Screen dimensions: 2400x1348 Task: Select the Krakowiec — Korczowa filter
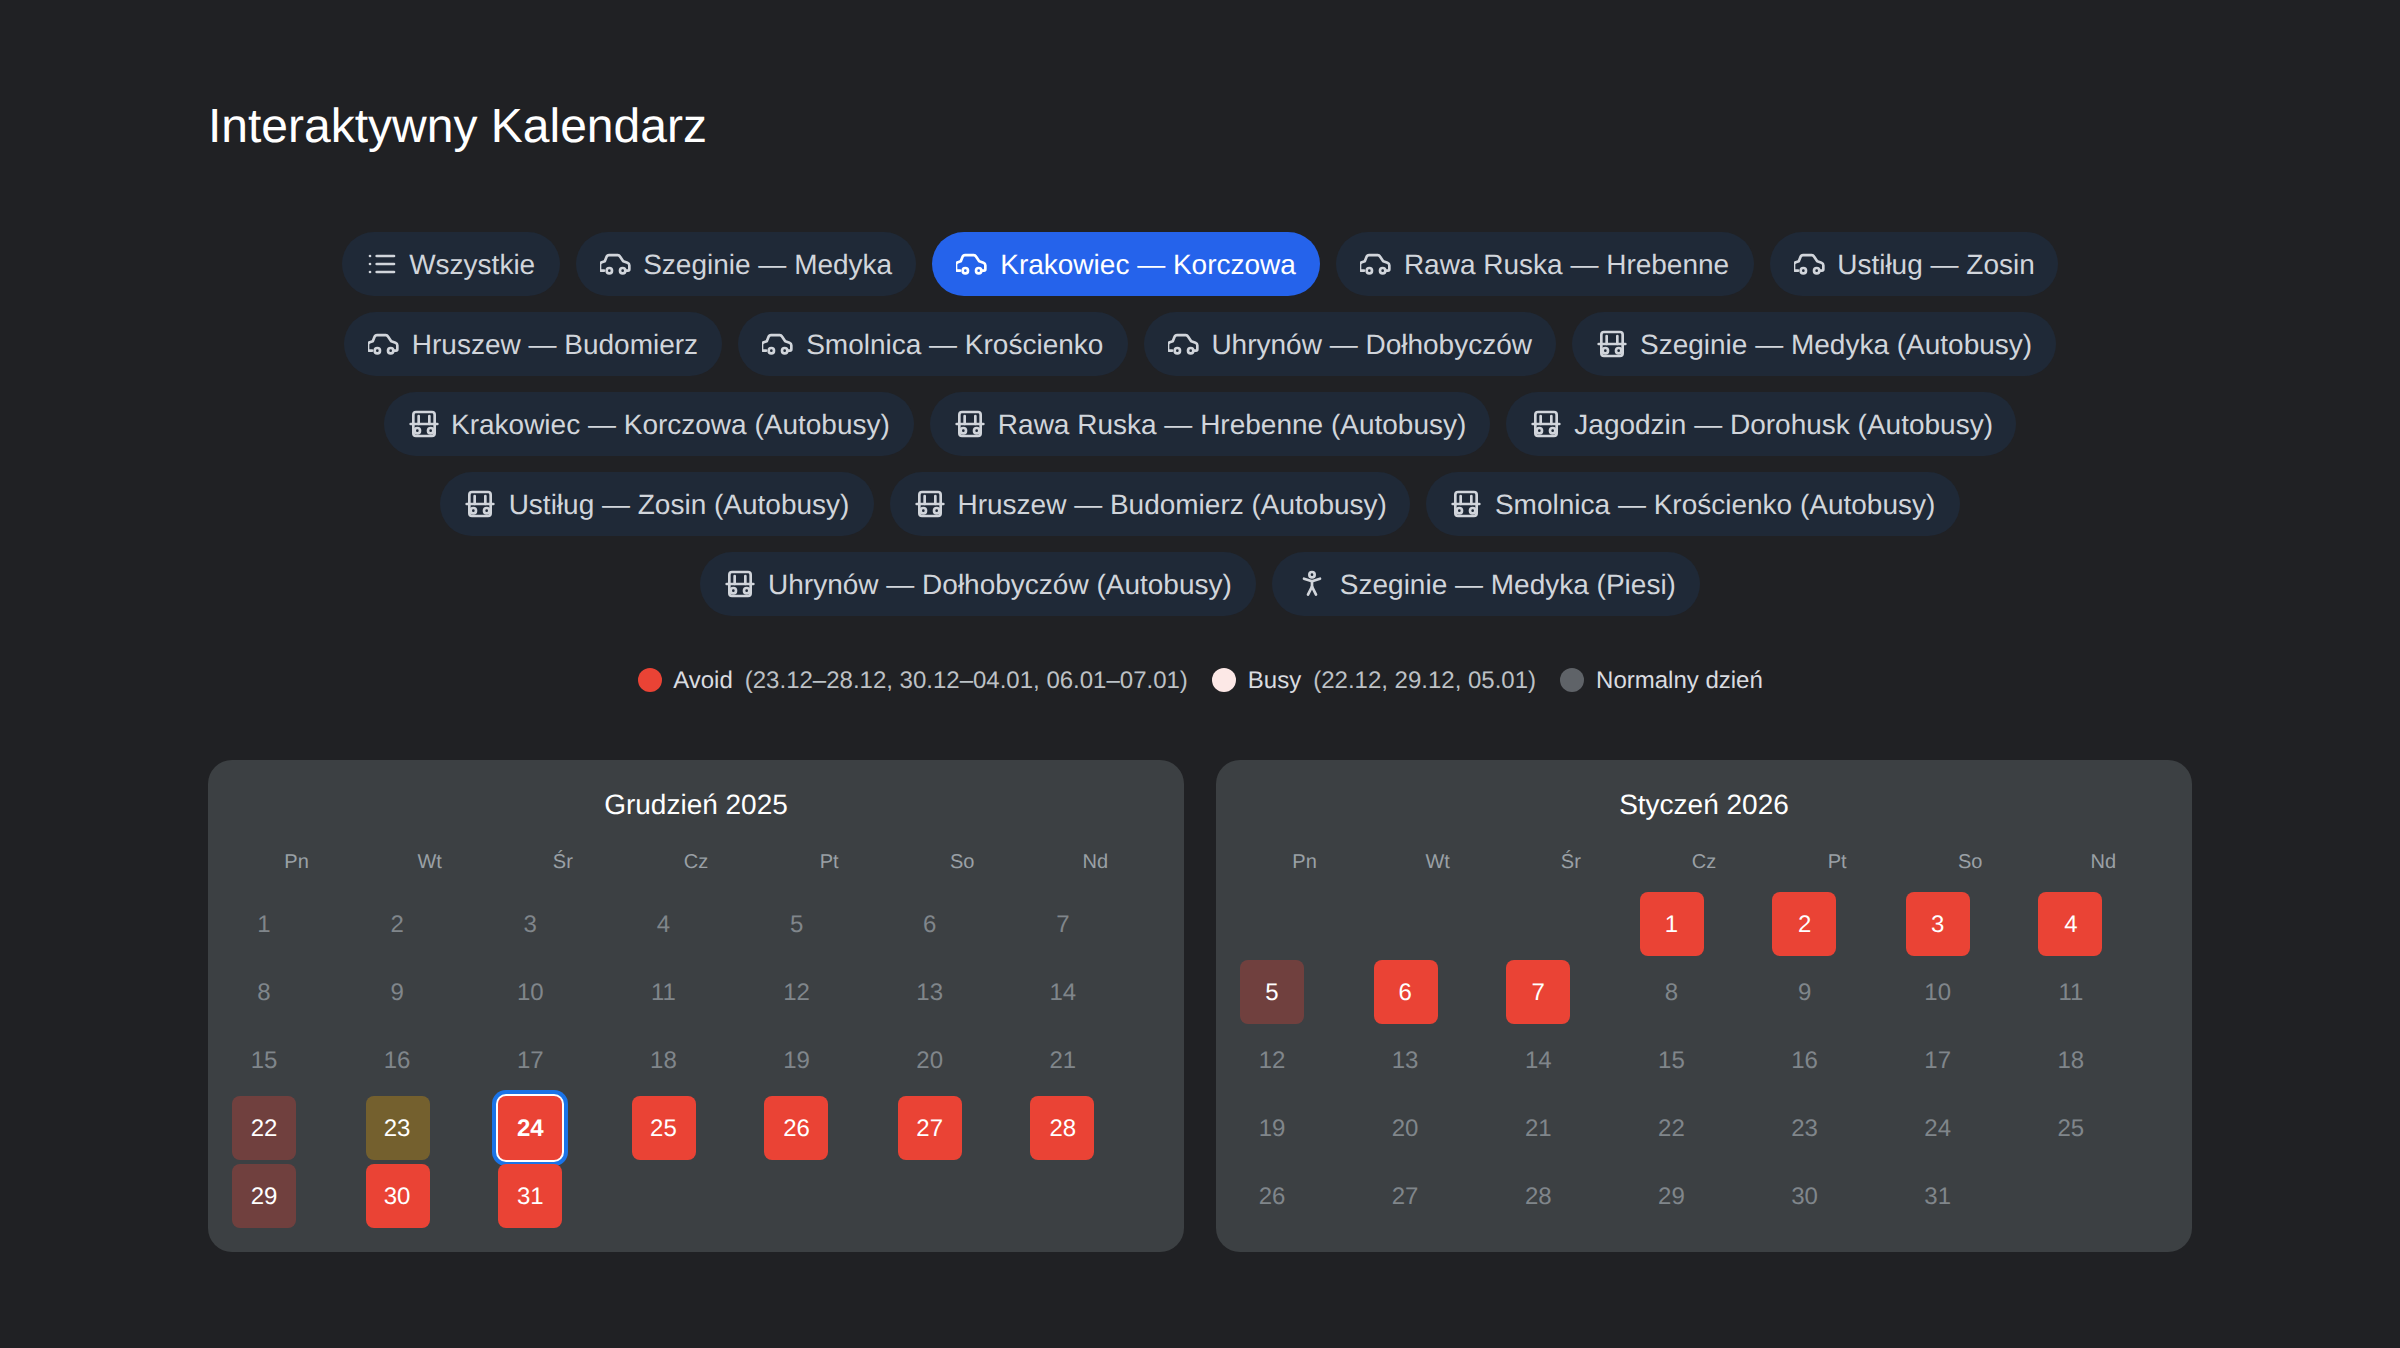tap(1125, 264)
